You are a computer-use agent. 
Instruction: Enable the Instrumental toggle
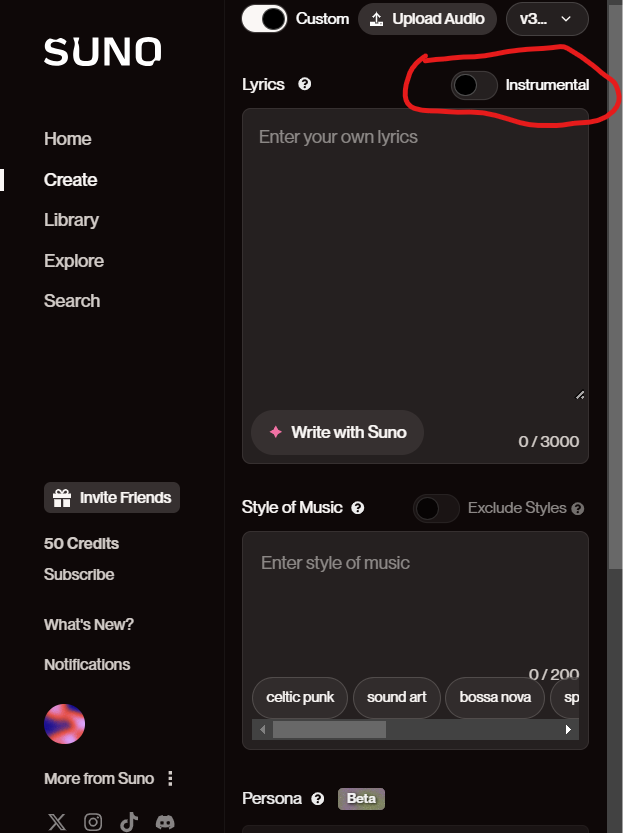474,85
